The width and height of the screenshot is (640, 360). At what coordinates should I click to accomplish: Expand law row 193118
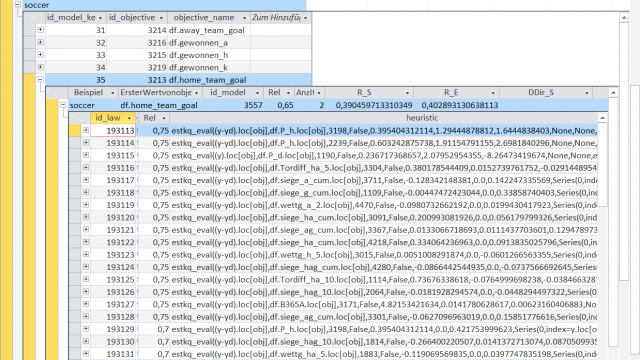tap(86, 192)
